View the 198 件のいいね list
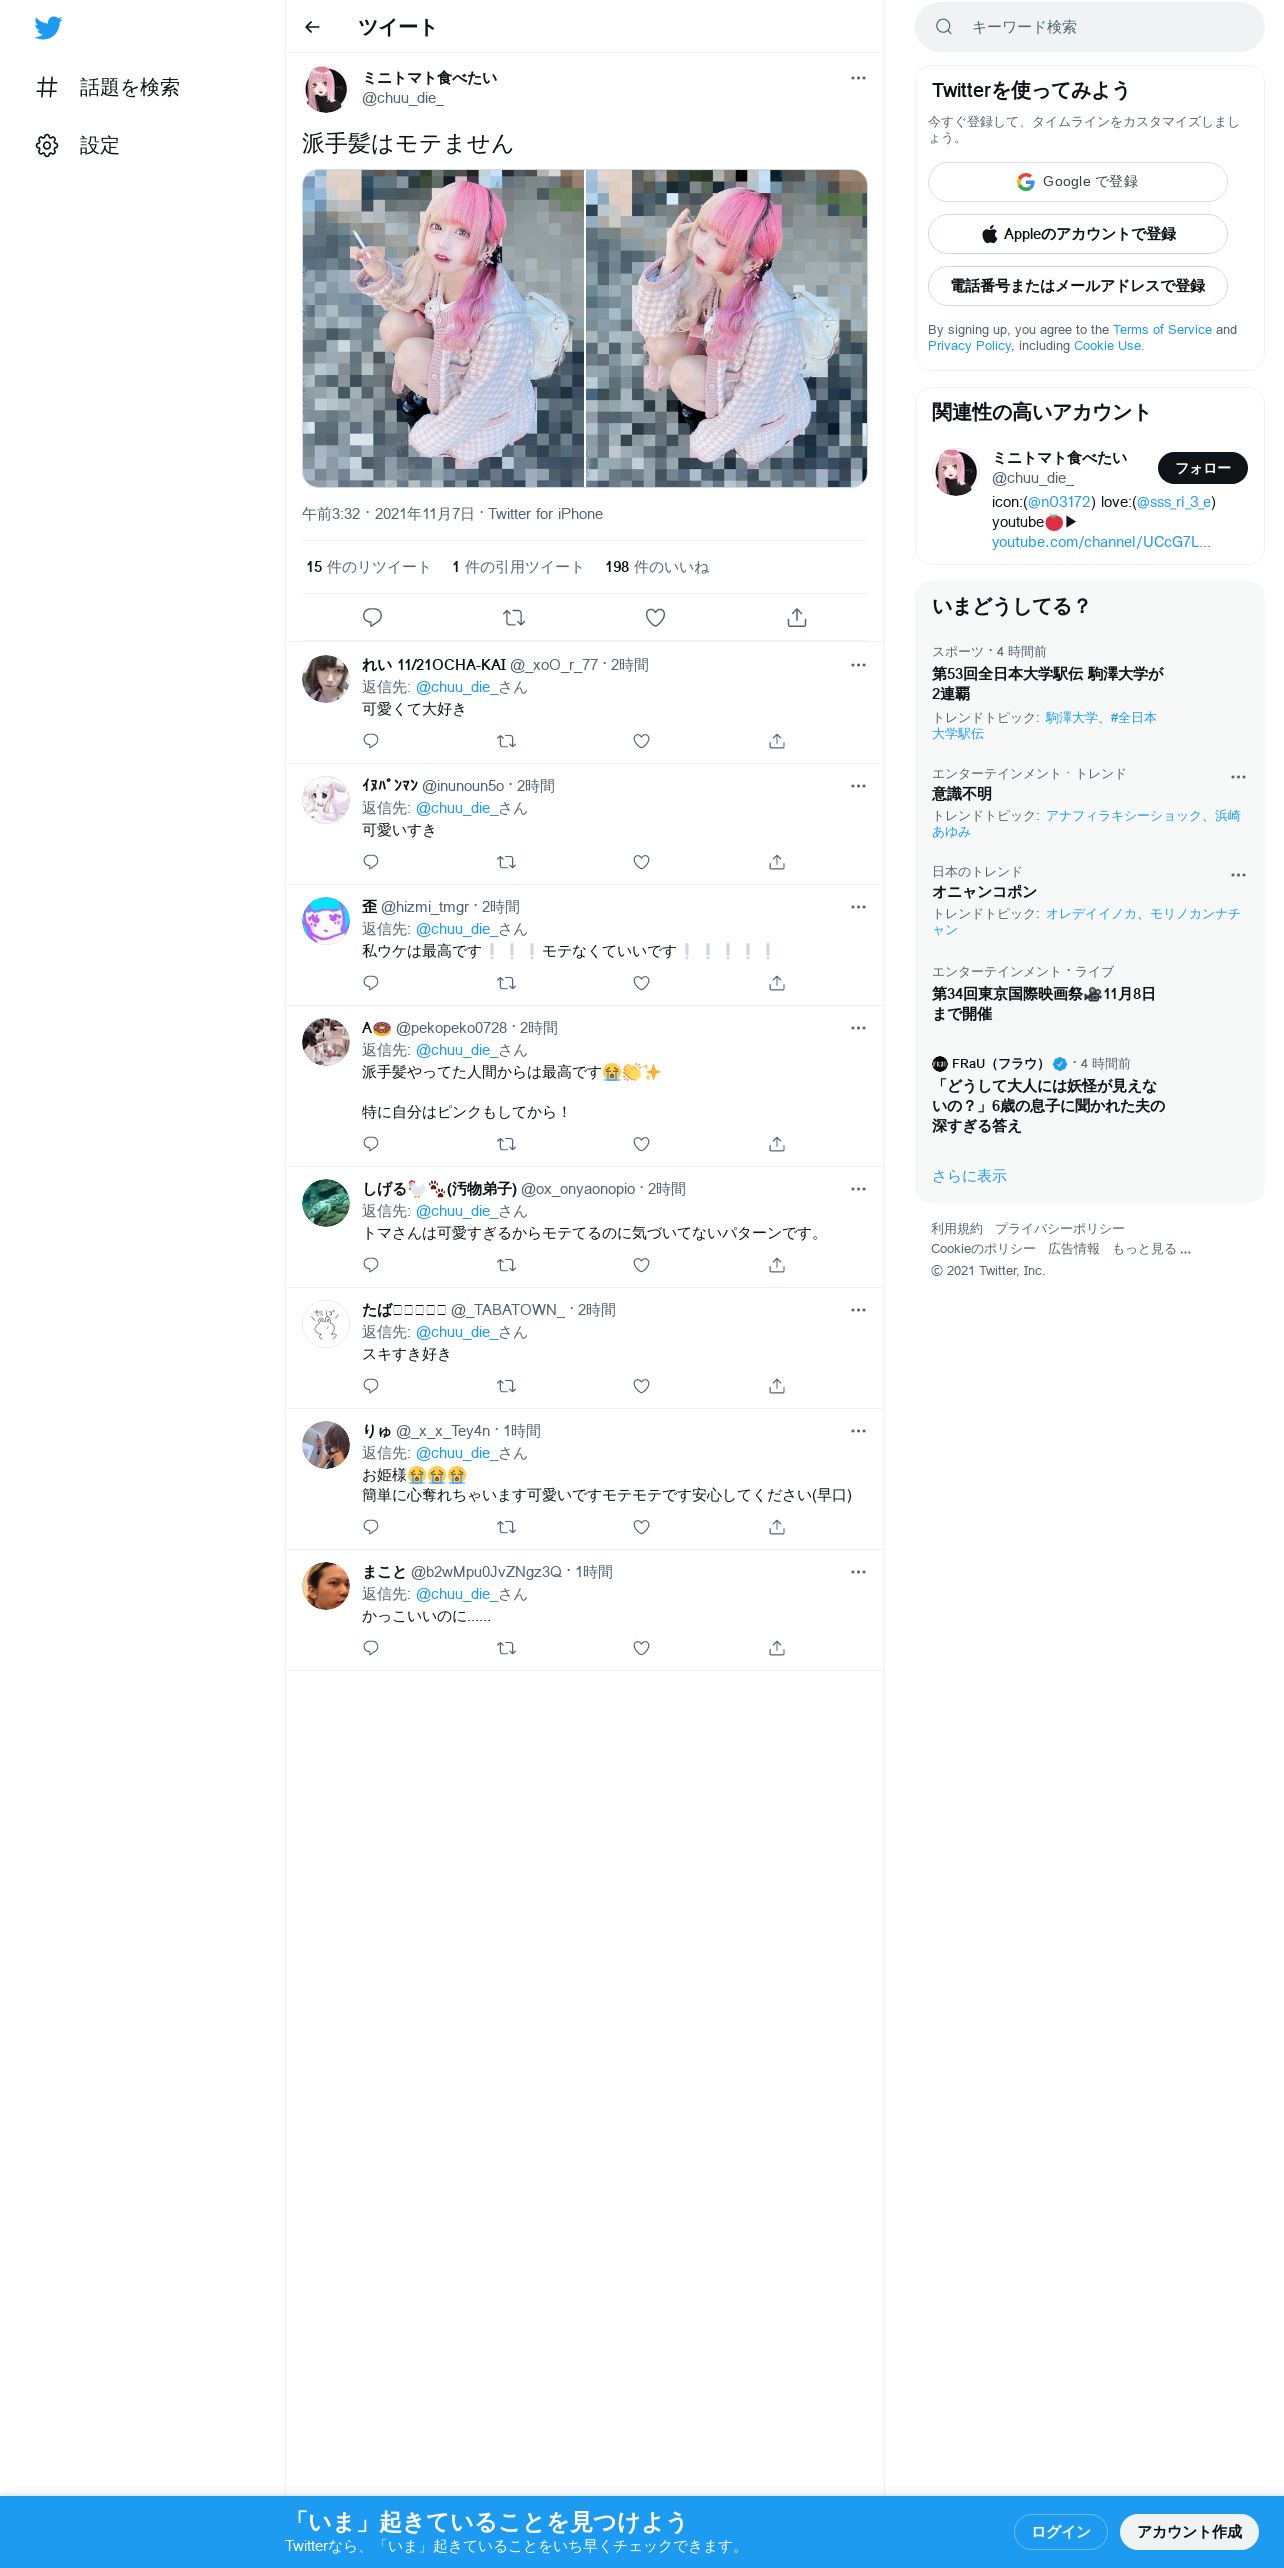This screenshot has height=2568, width=1284. click(657, 567)
